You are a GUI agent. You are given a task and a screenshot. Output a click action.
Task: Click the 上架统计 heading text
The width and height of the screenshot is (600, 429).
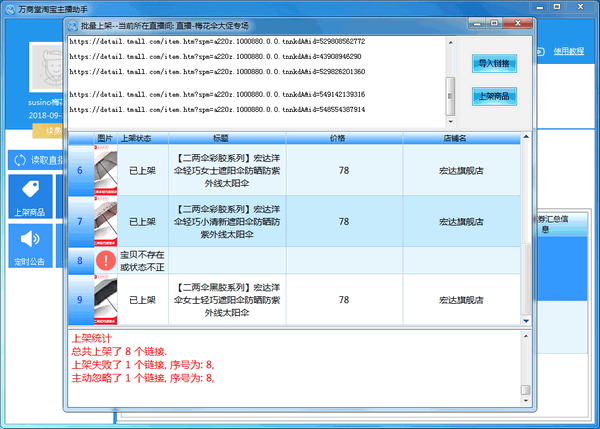point(91,338)
